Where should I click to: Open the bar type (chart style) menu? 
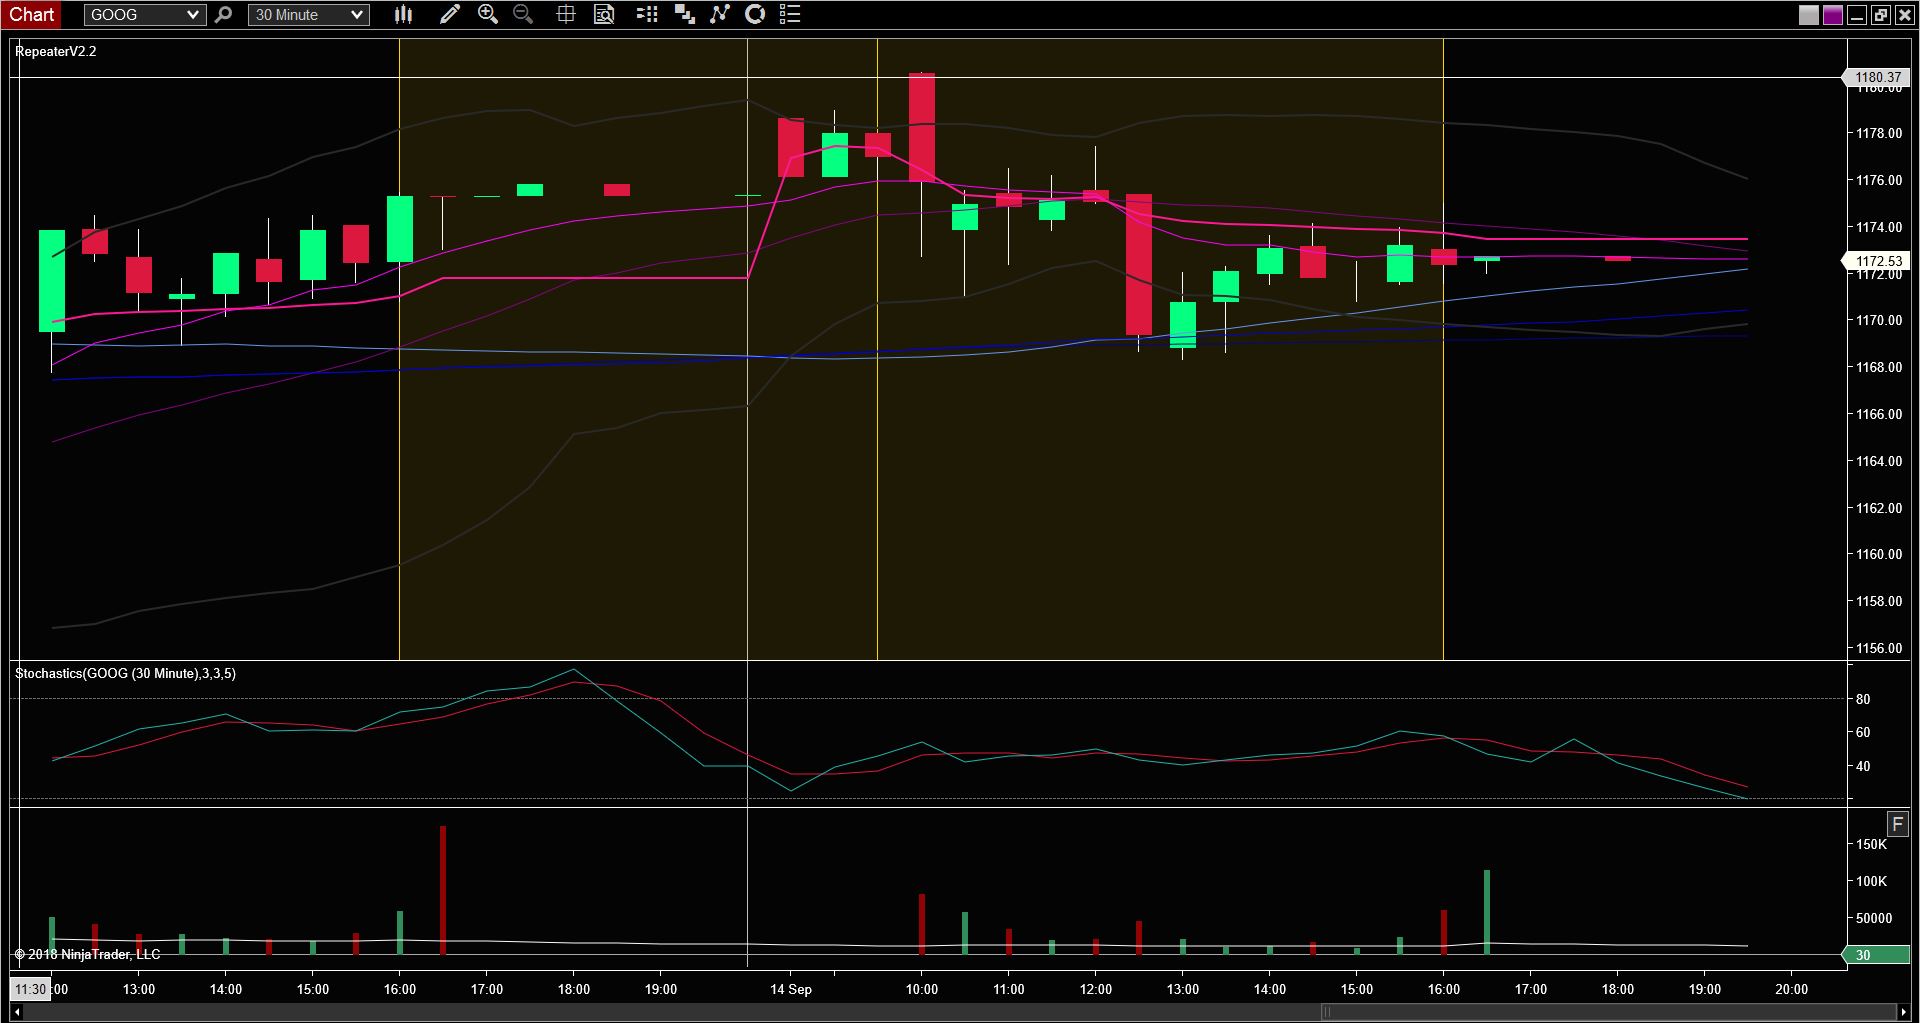(403, 14)
